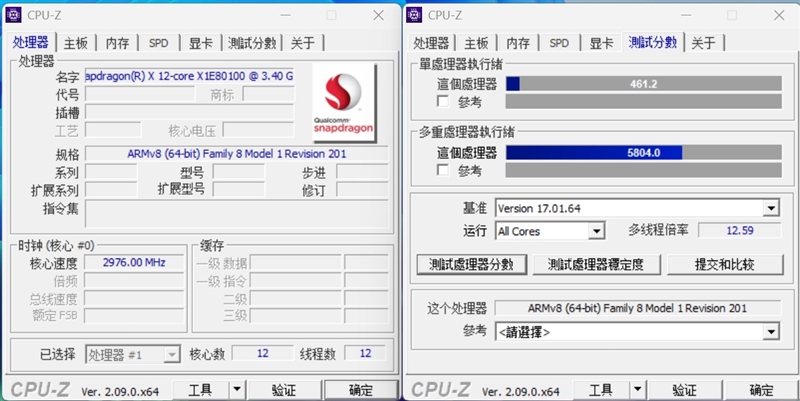Enable the multi-thread 參考 checkbox
800x401 pixels.
[443, 170]
